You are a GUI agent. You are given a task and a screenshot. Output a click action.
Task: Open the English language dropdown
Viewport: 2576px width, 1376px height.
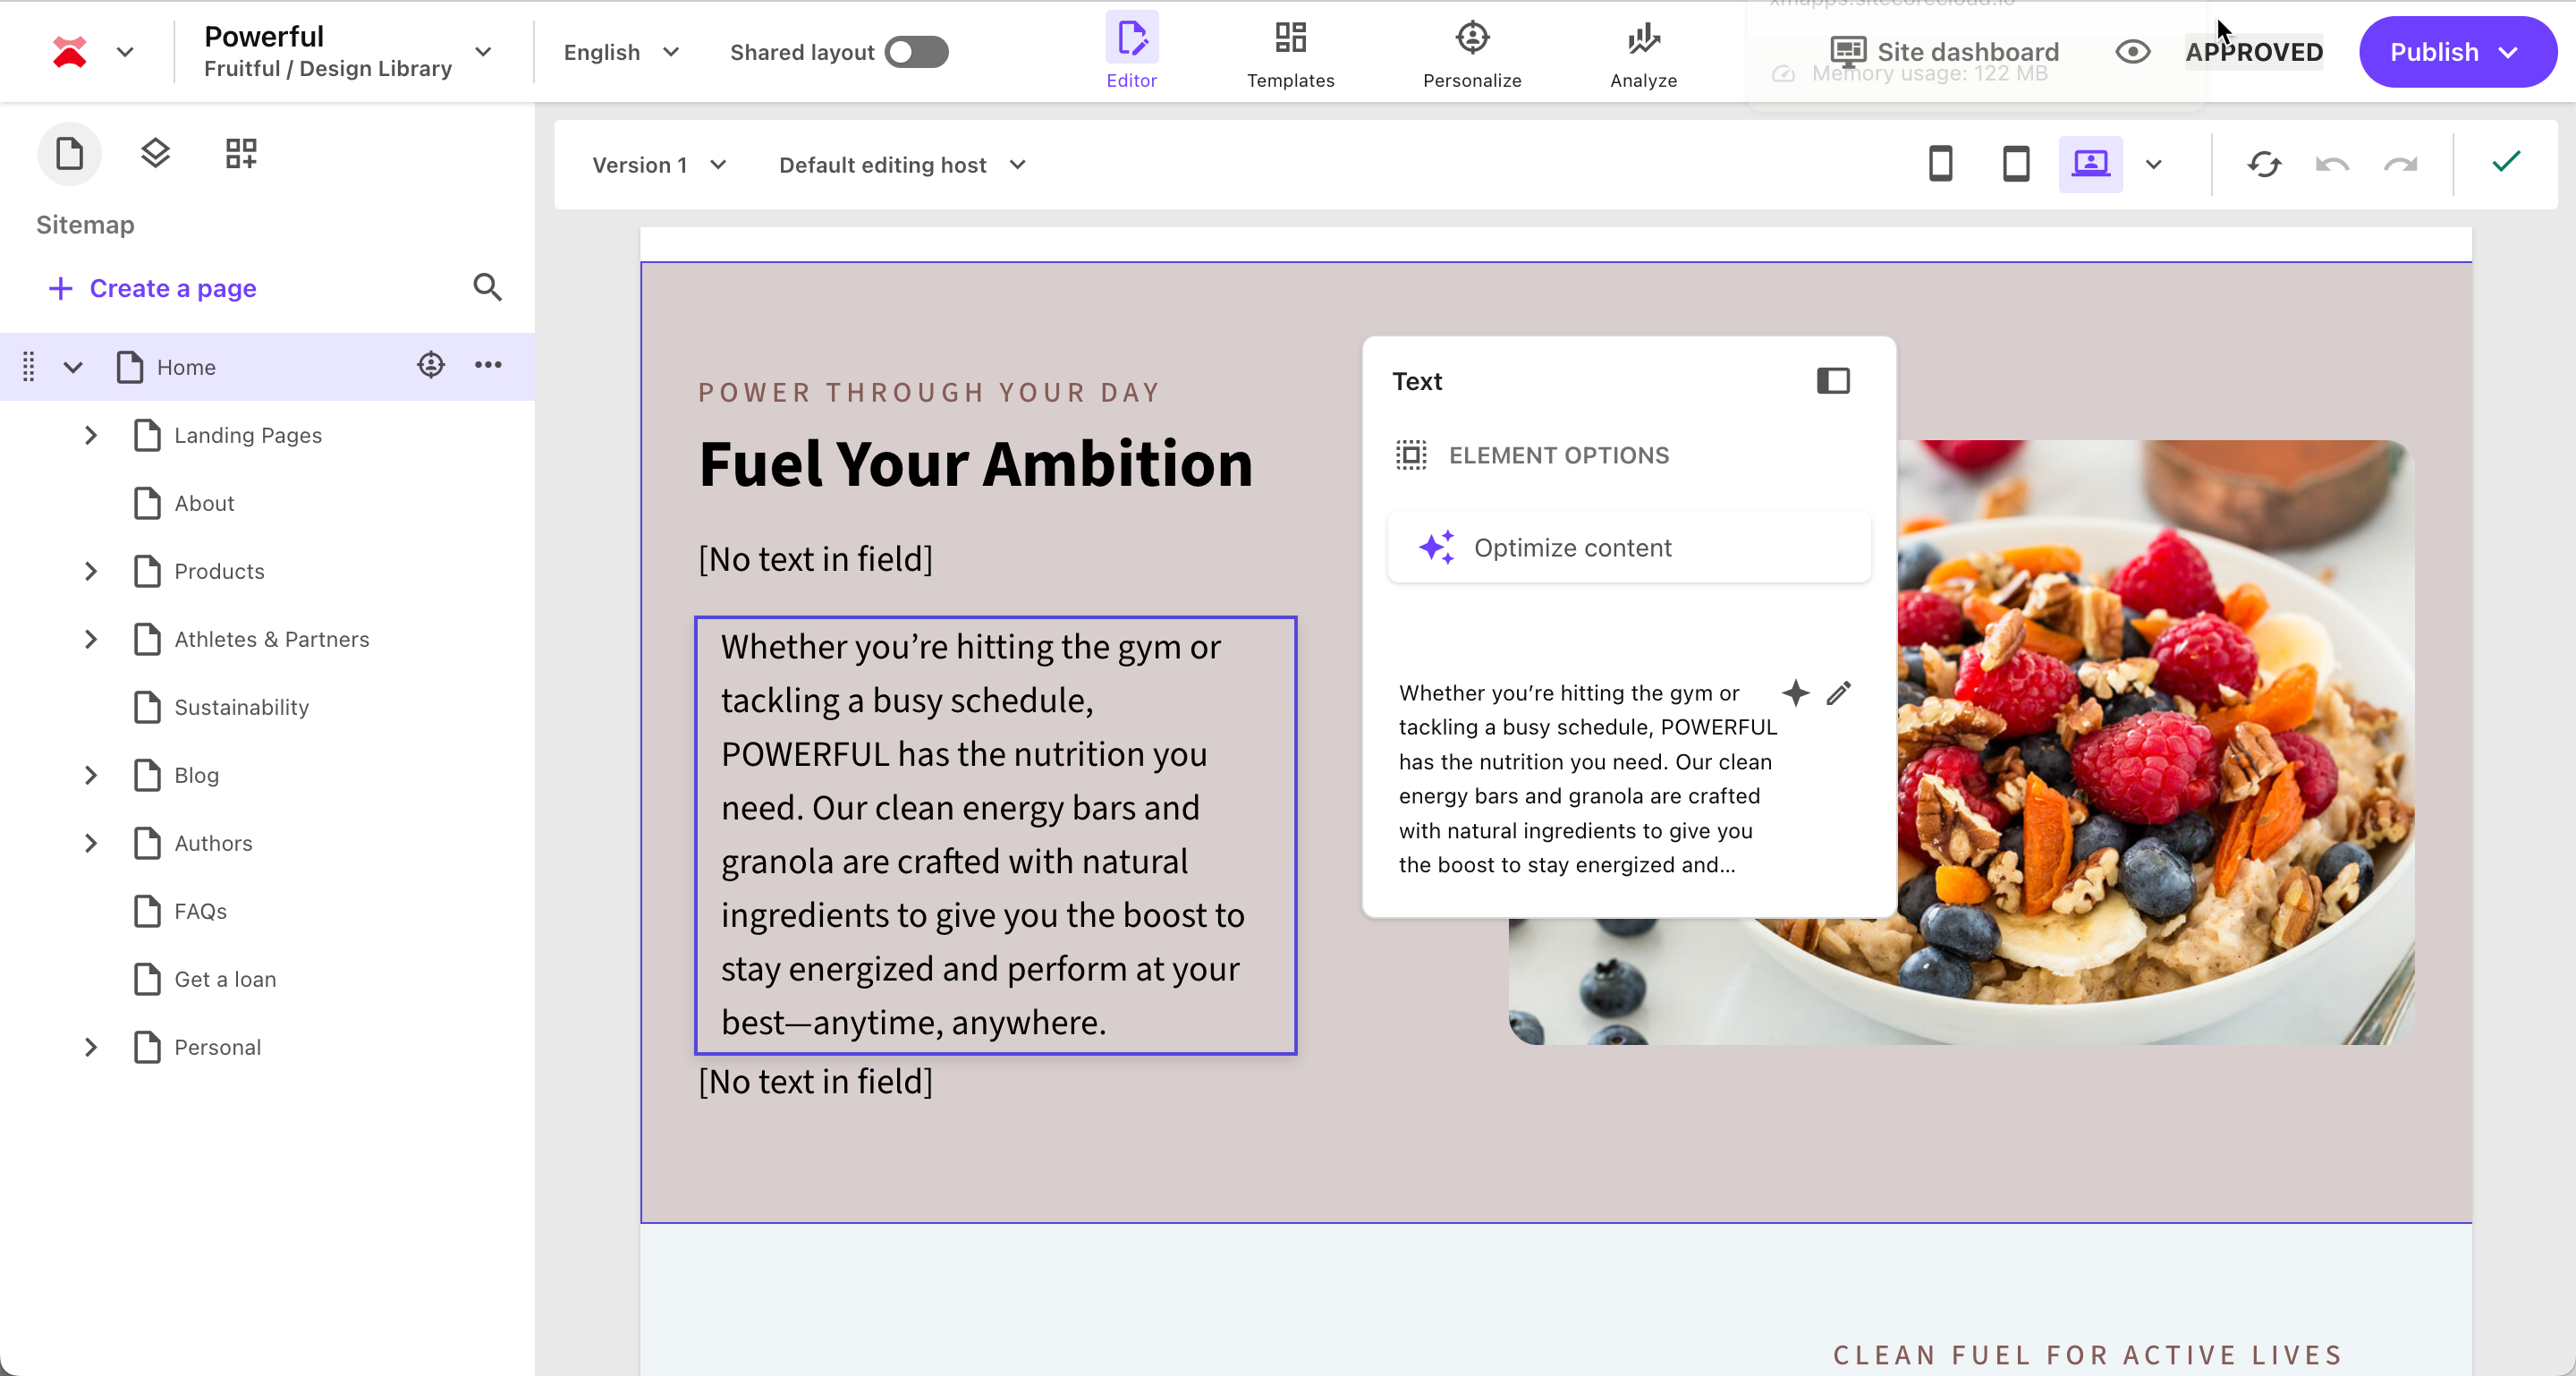pos(619,52)
